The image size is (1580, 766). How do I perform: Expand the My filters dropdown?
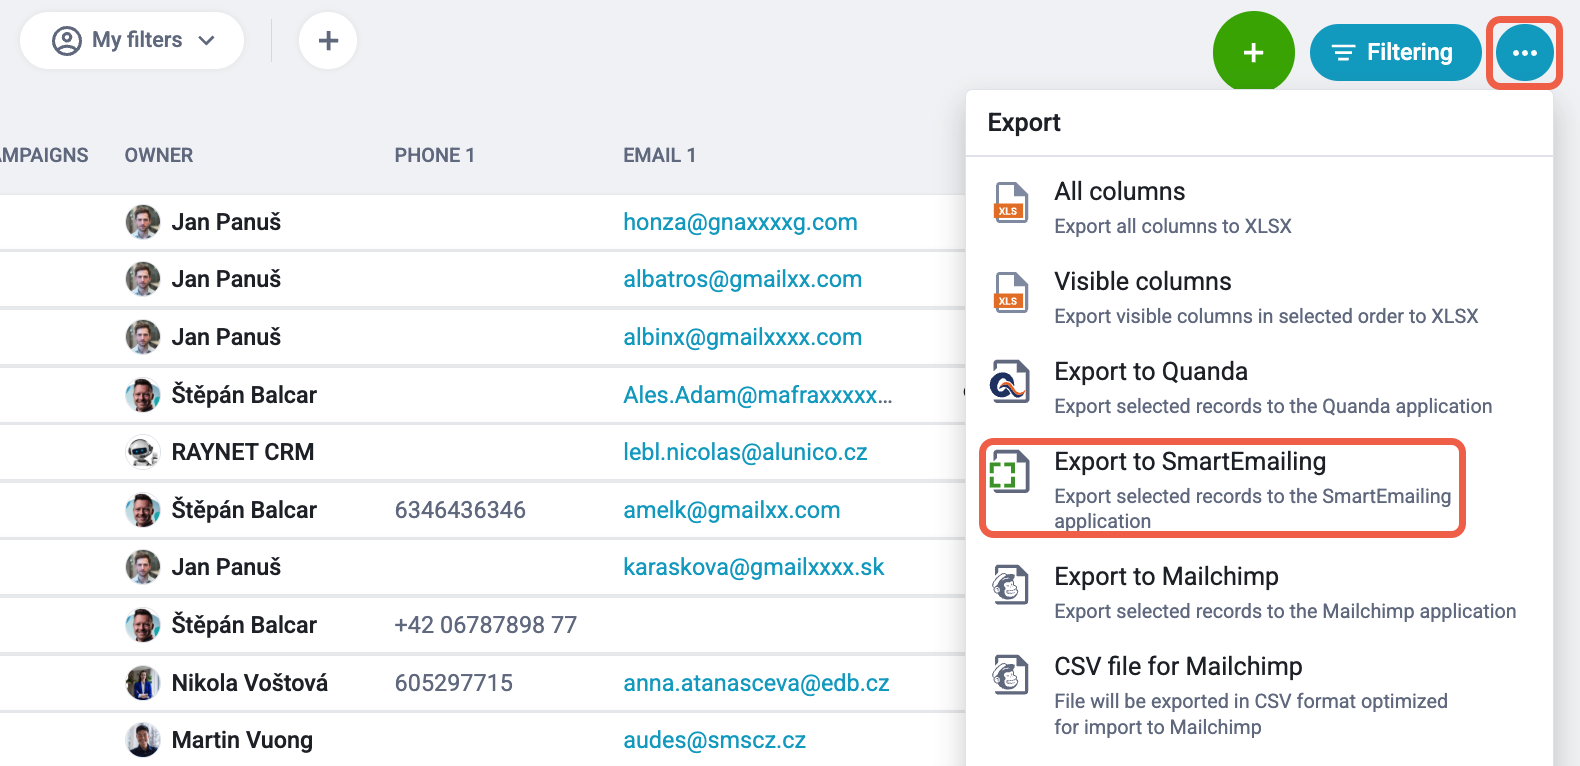click(x=132, y=41)
